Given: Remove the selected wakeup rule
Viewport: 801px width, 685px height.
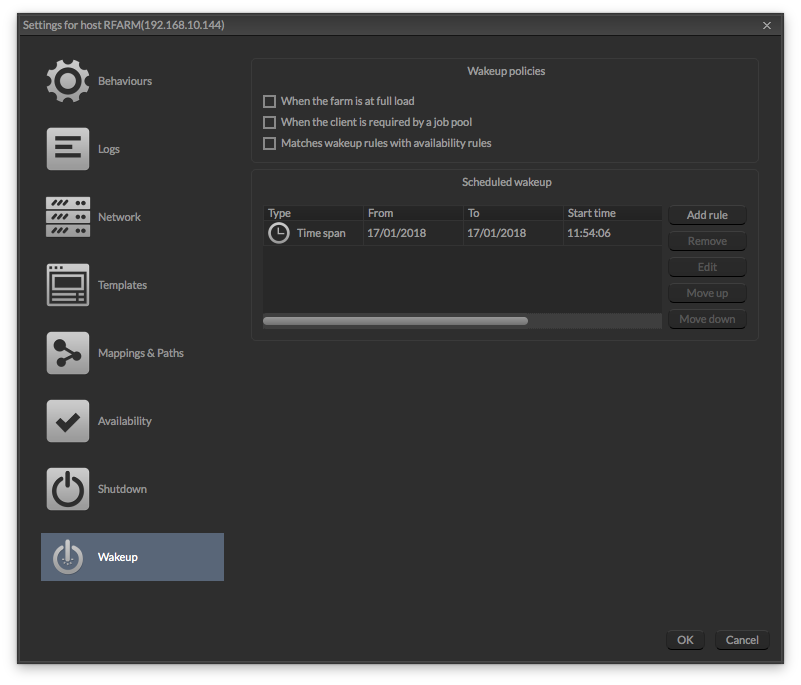Looking at the screenshot, I should tap(707, 241).
